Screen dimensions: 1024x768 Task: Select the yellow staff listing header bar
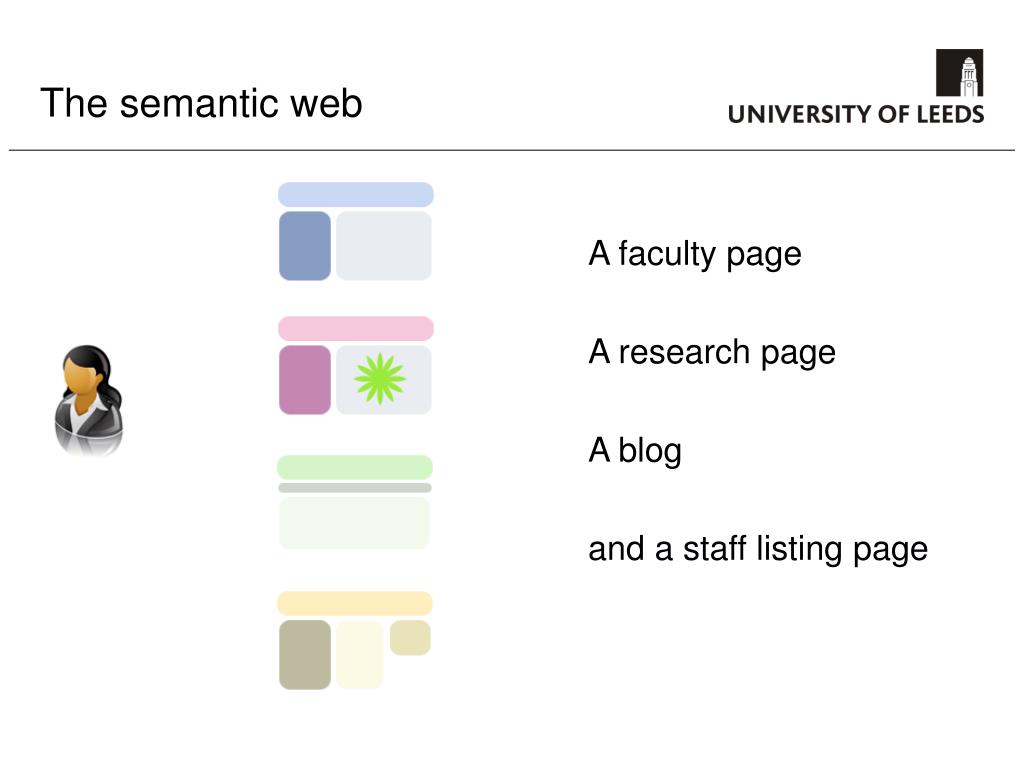[355, 603]
